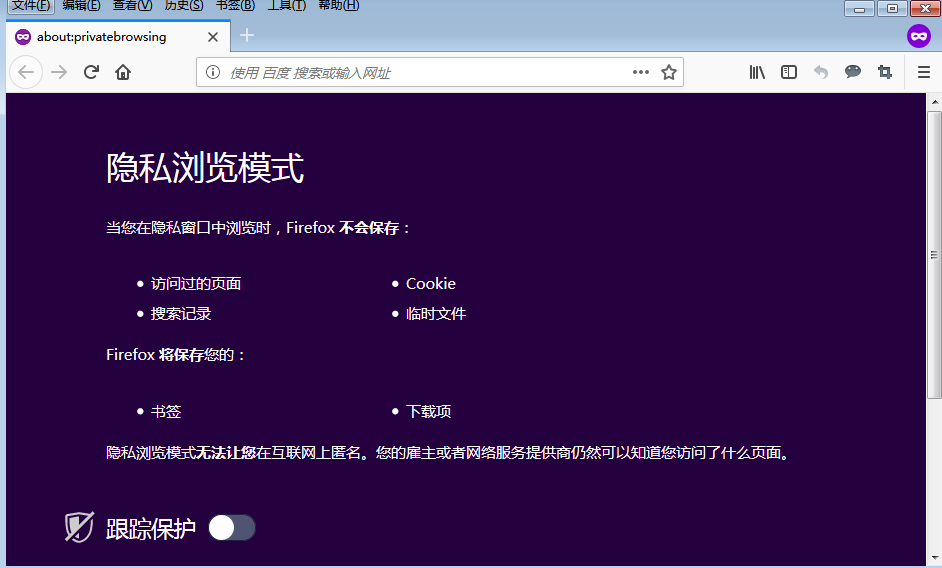Bookmark this page with the star icon
This screenshot has height=568, width=942.
coord(669,72)
